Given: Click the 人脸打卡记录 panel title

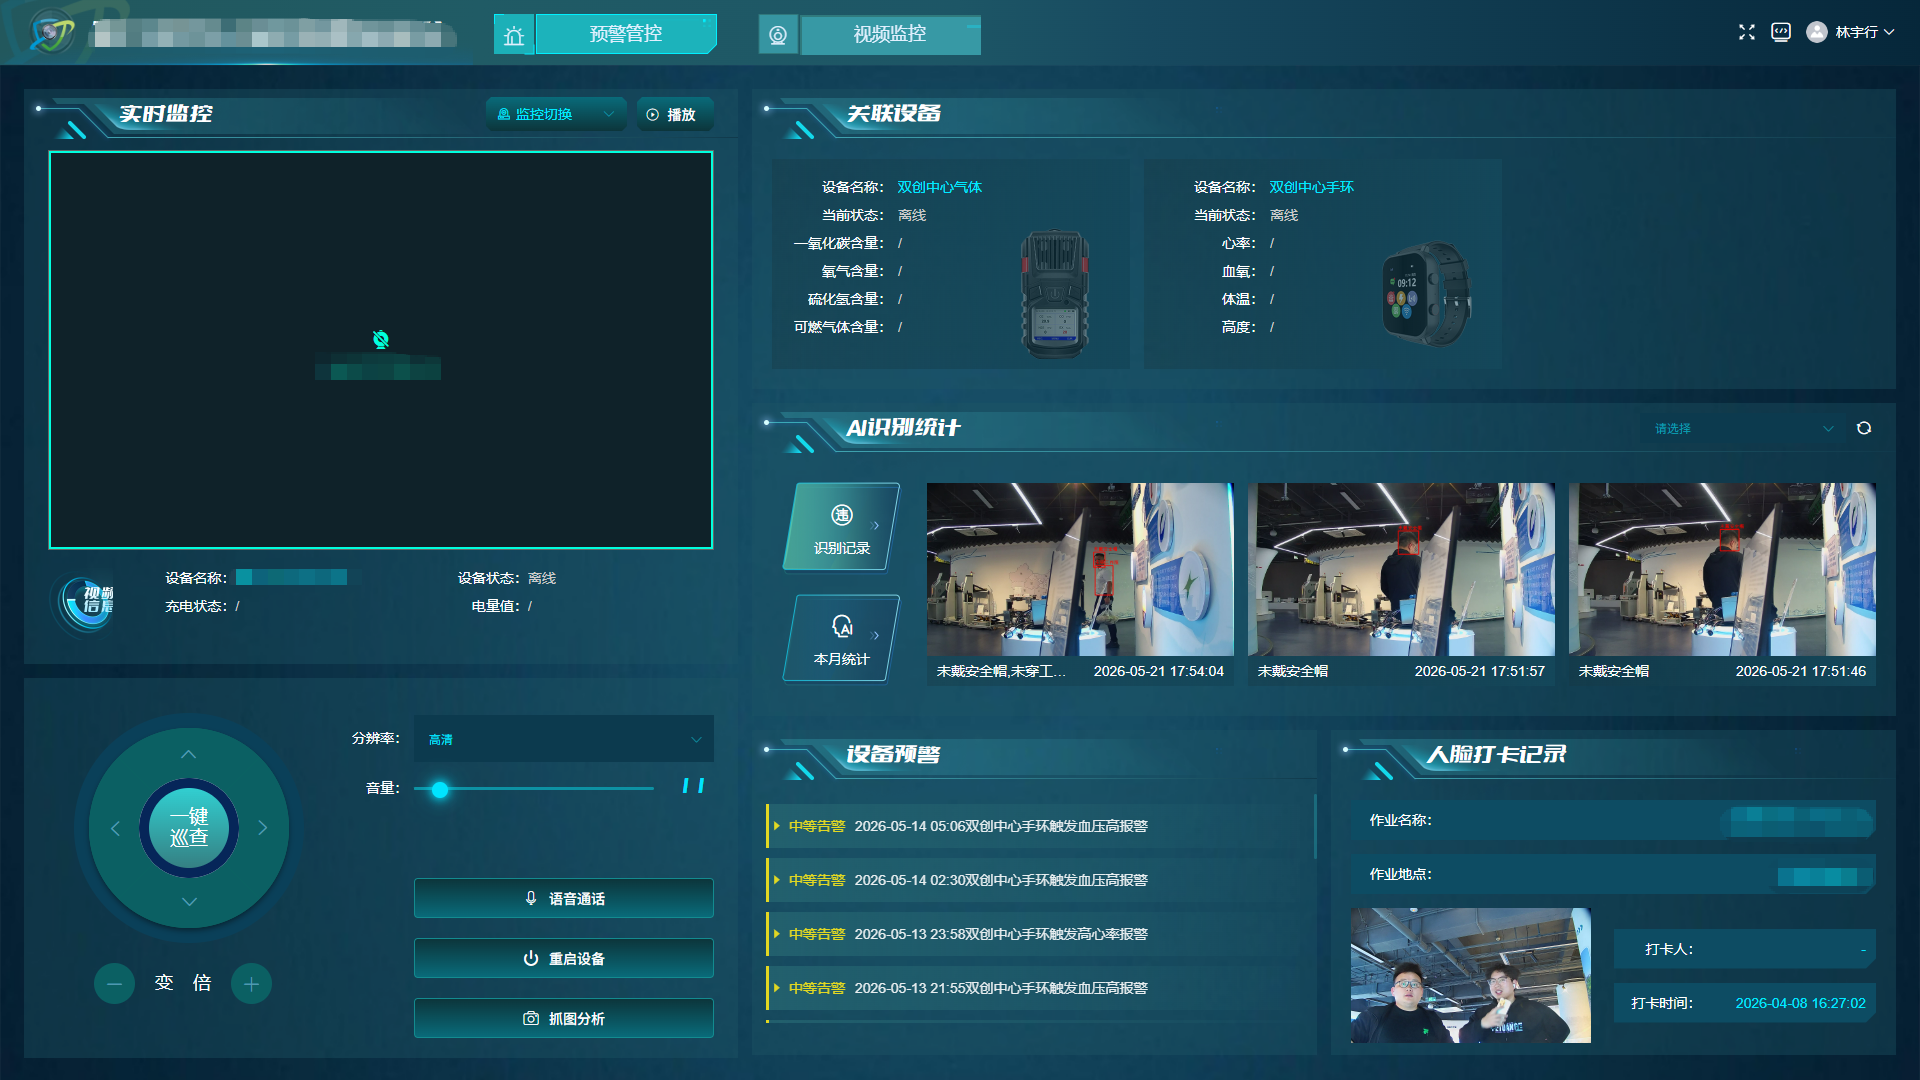Looking at the screenshot, I should click(1497, 755).
